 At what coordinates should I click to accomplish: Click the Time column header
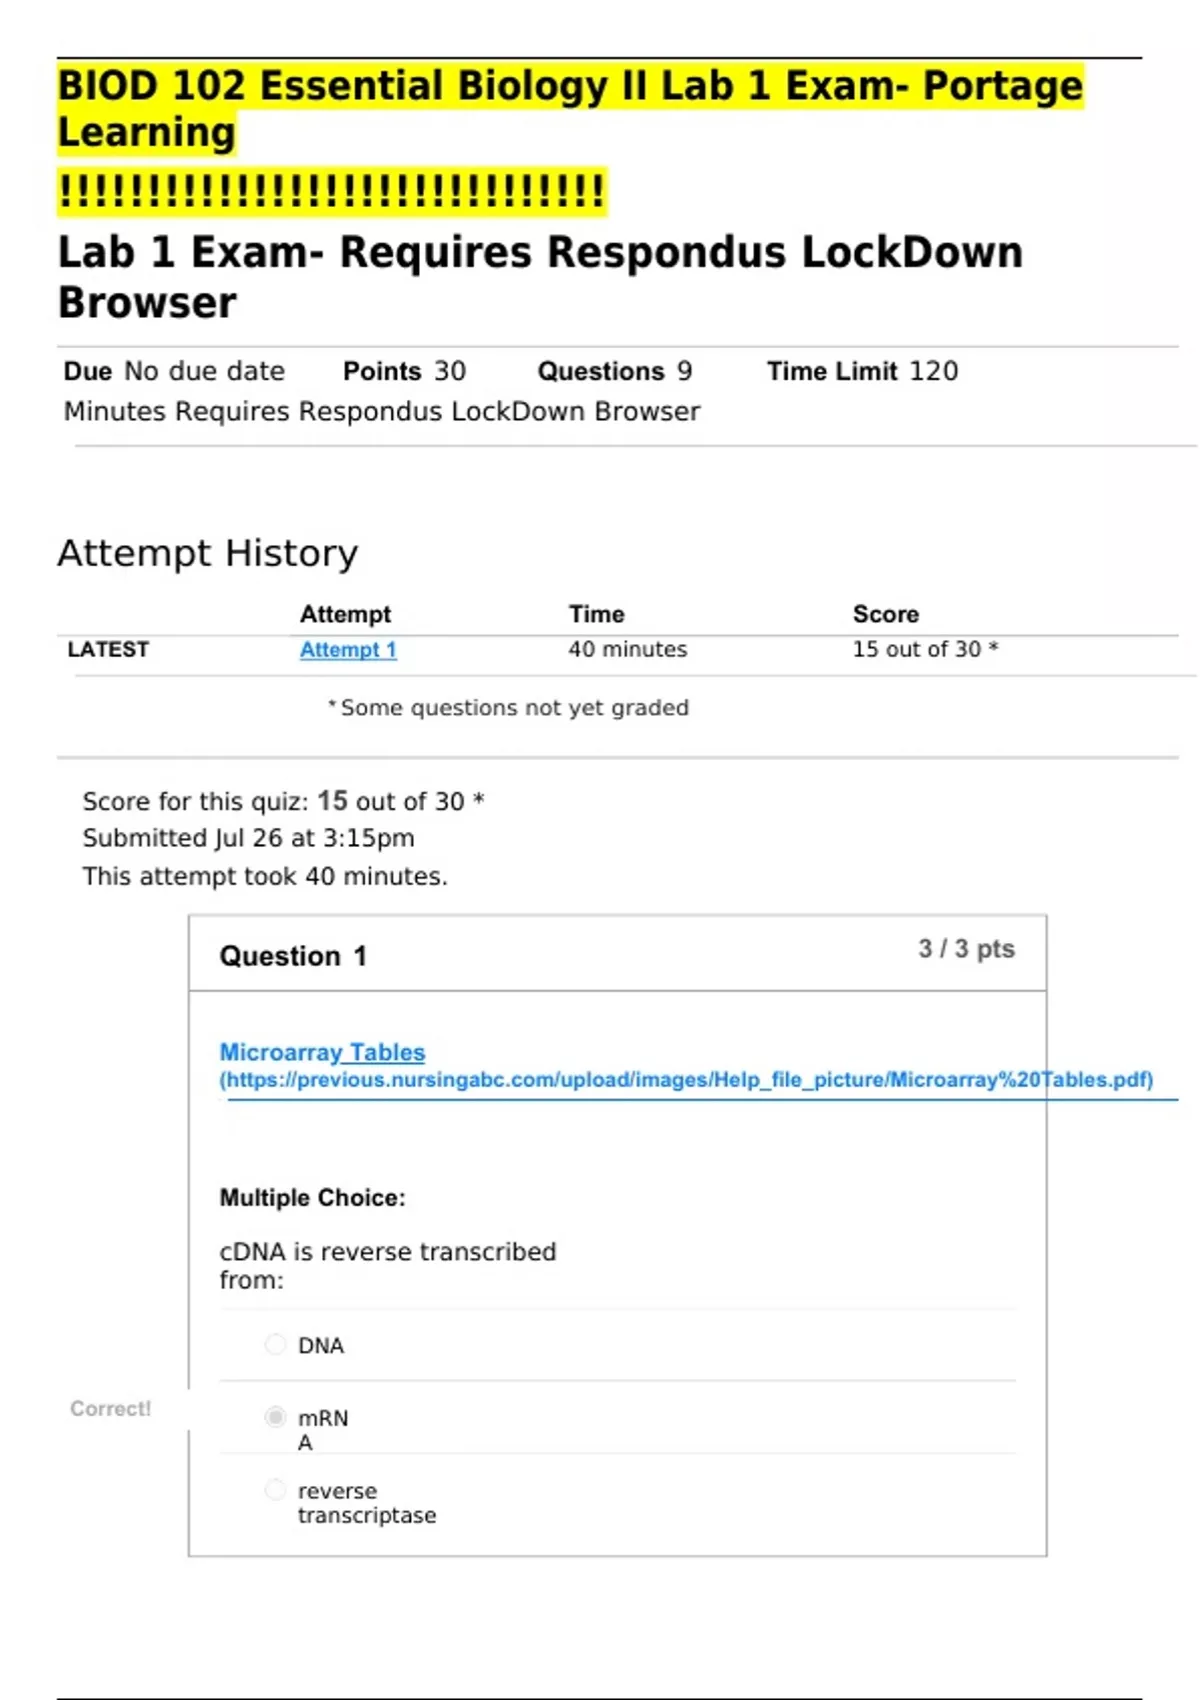tap(596, 614)
